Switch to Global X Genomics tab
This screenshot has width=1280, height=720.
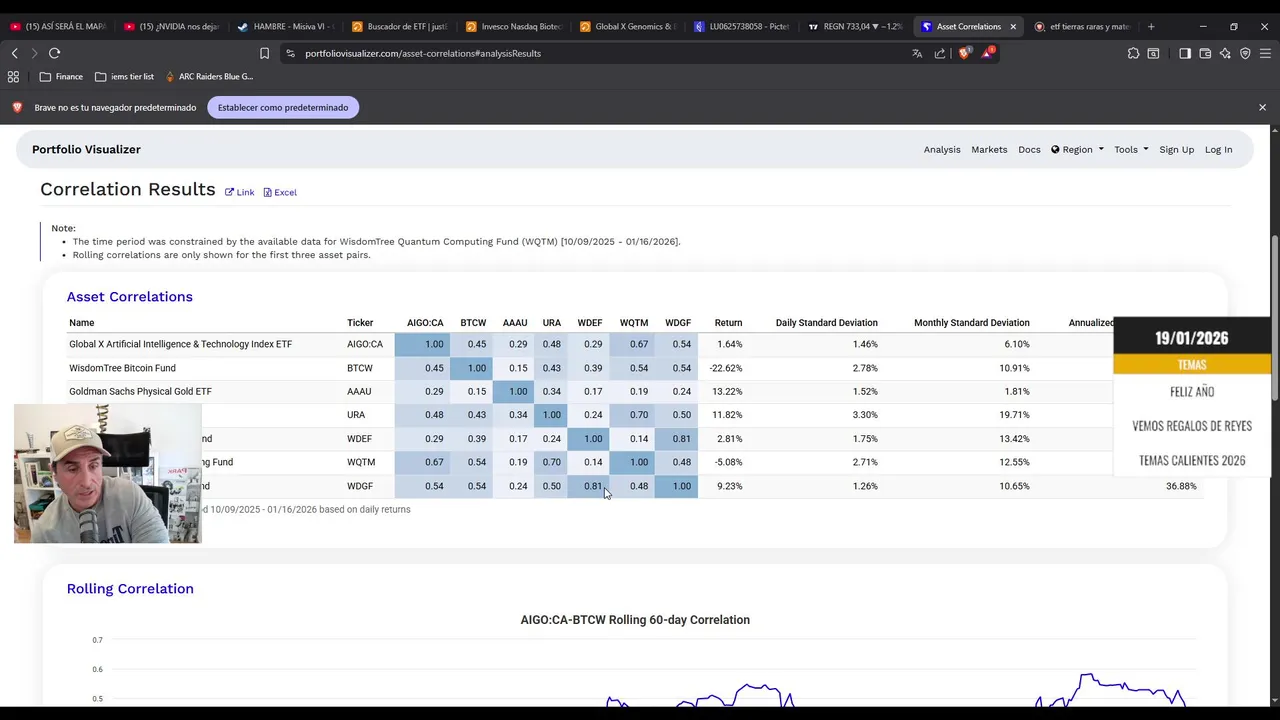click(x=627, y=27)
